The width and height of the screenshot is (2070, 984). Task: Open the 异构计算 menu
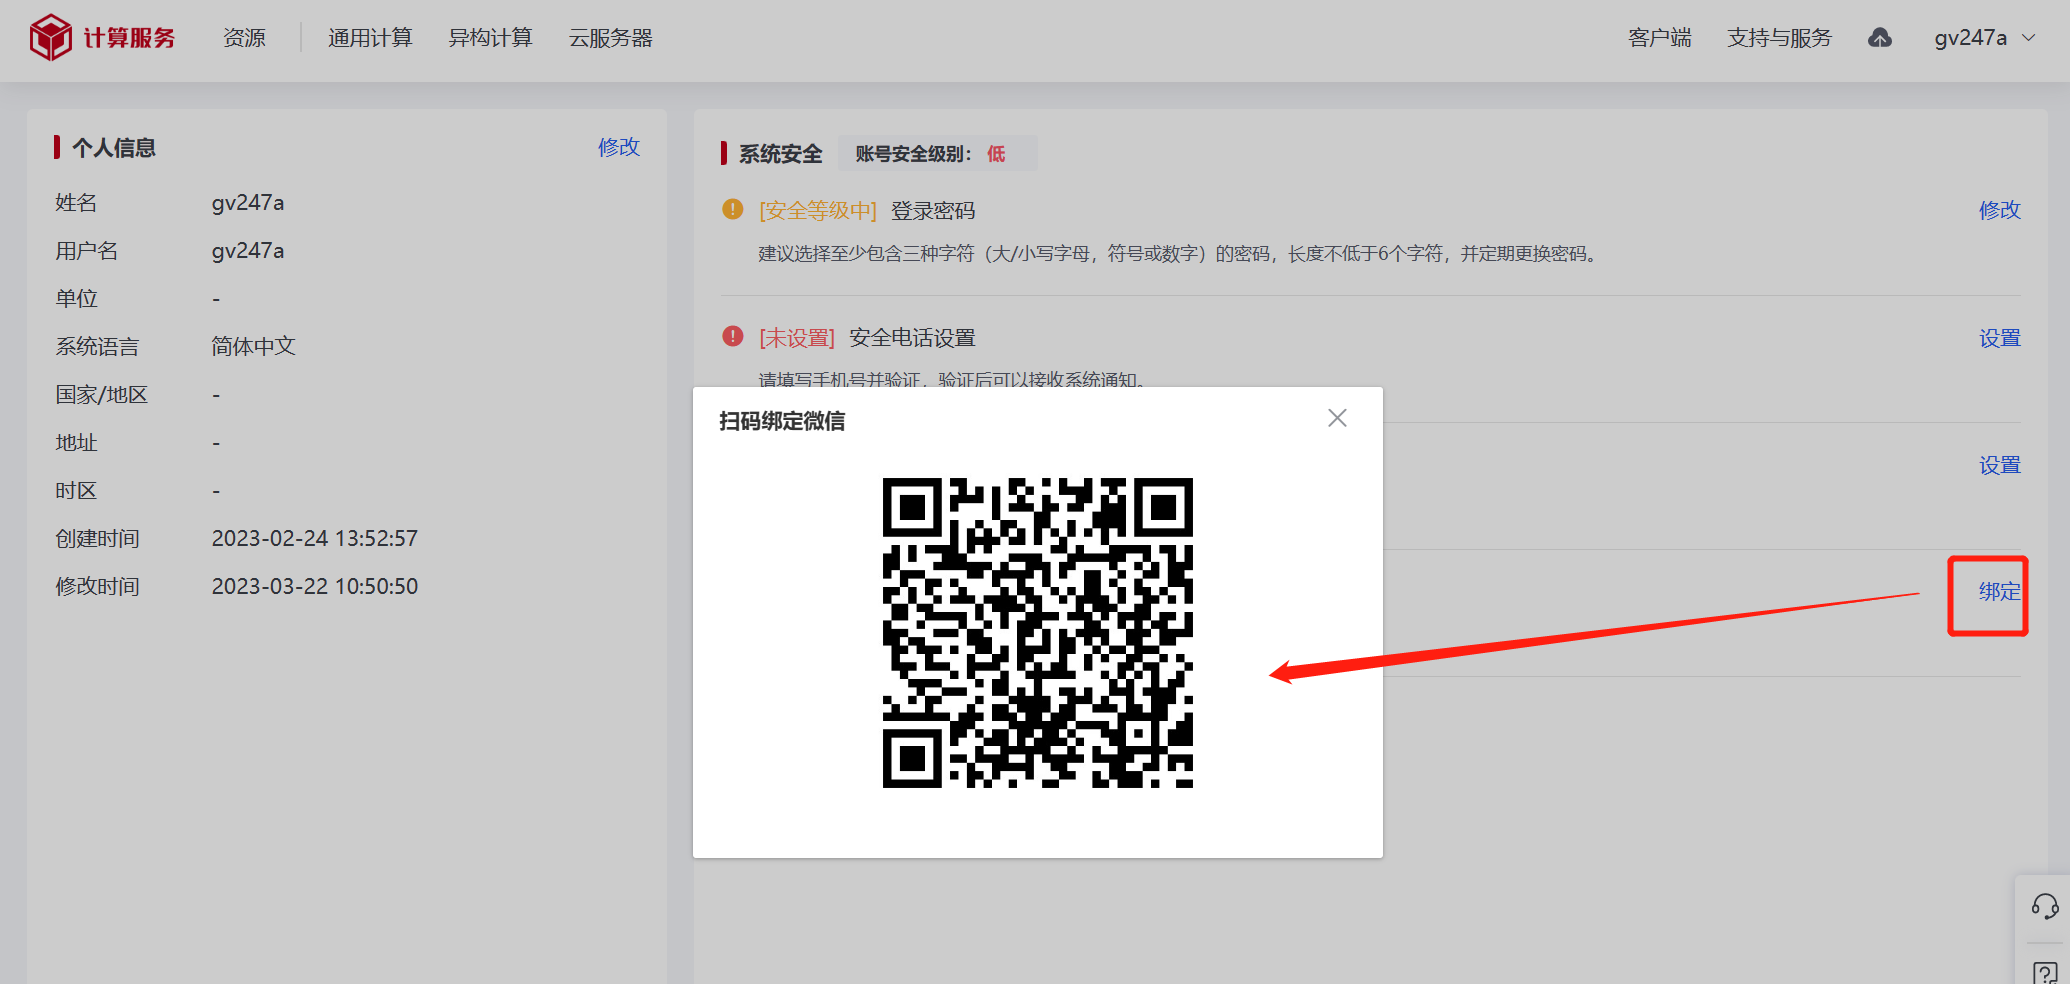490,38
